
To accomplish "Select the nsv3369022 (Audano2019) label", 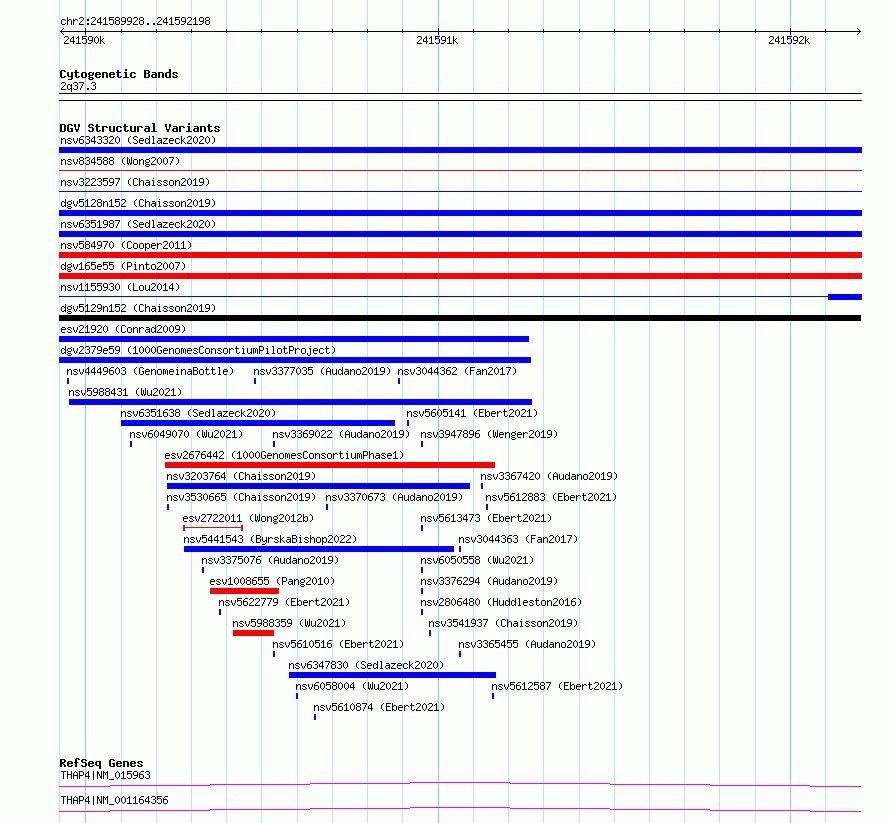I will tap(341, 434).
